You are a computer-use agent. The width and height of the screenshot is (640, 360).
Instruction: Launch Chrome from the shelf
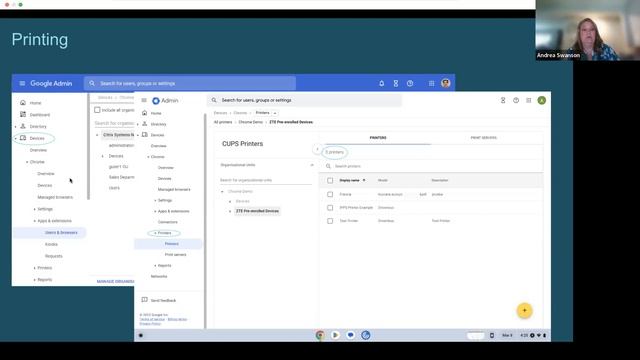click(x=320, y=335)
